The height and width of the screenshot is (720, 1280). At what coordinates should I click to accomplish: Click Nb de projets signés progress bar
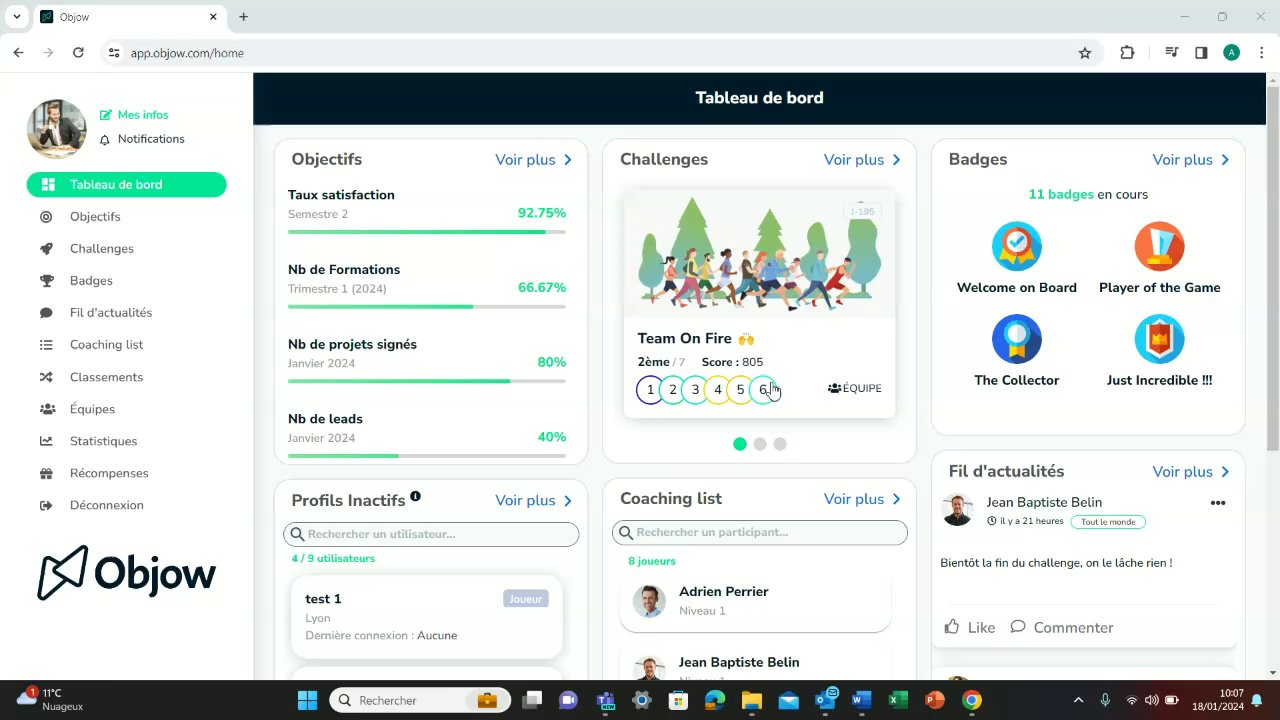tap(427, 381)
